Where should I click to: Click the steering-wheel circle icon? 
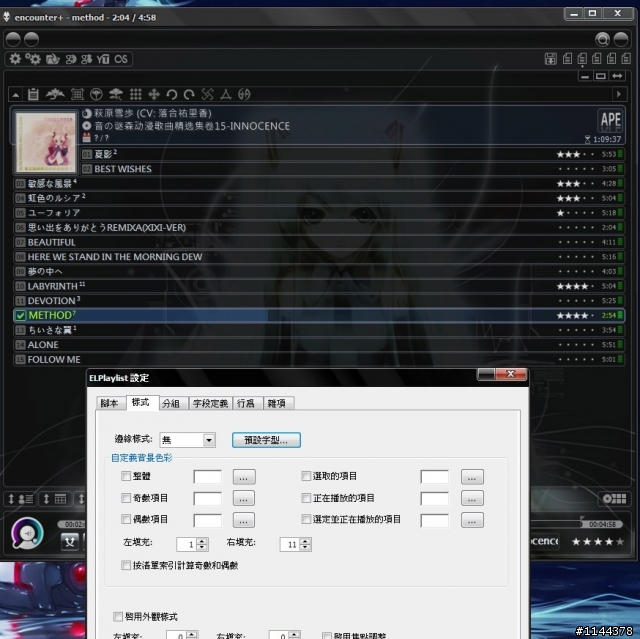click(x=96, y=94)
